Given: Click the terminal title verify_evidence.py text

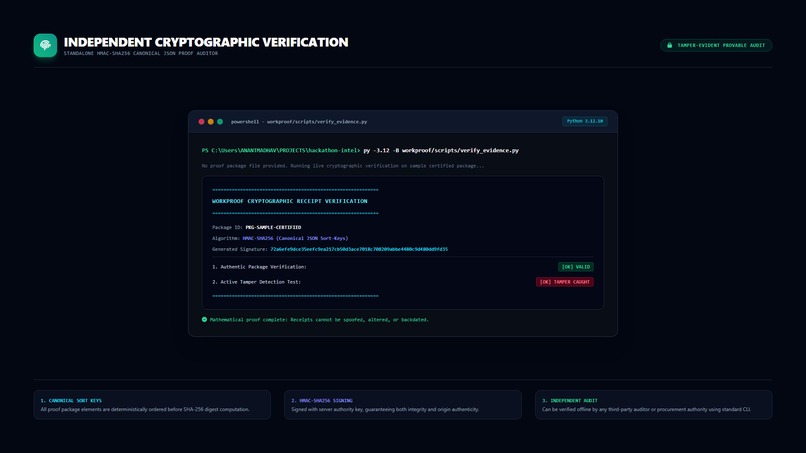Looking at the screenshot, I should [299, 122].
